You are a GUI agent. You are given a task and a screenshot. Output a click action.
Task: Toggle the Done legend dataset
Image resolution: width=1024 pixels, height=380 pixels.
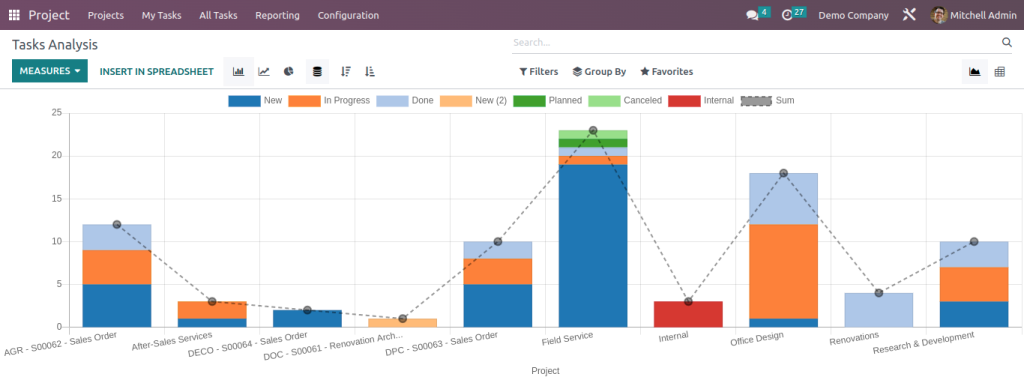pyautogui.click(x=405, y=101)
